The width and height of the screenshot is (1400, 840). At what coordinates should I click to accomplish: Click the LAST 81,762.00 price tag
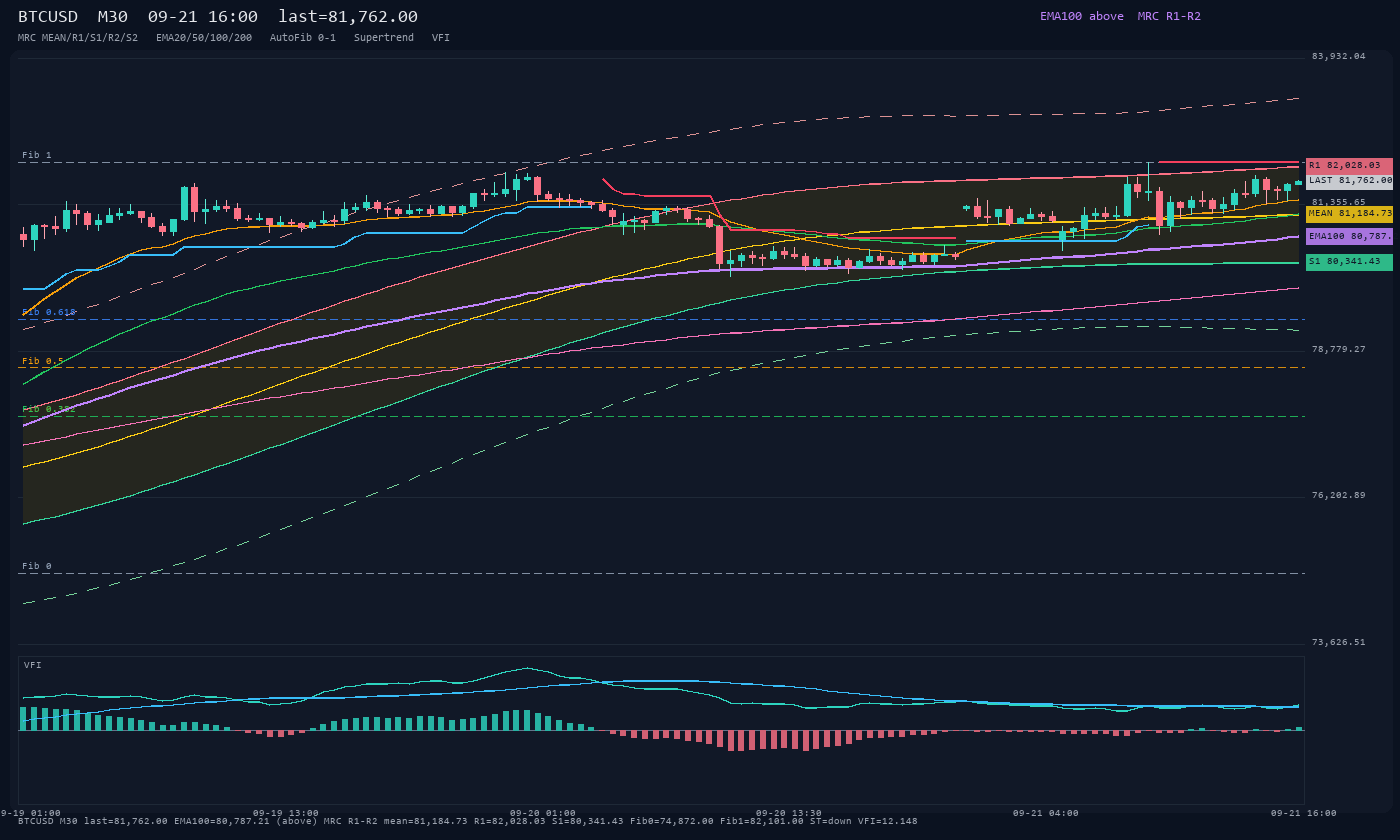1349,181
